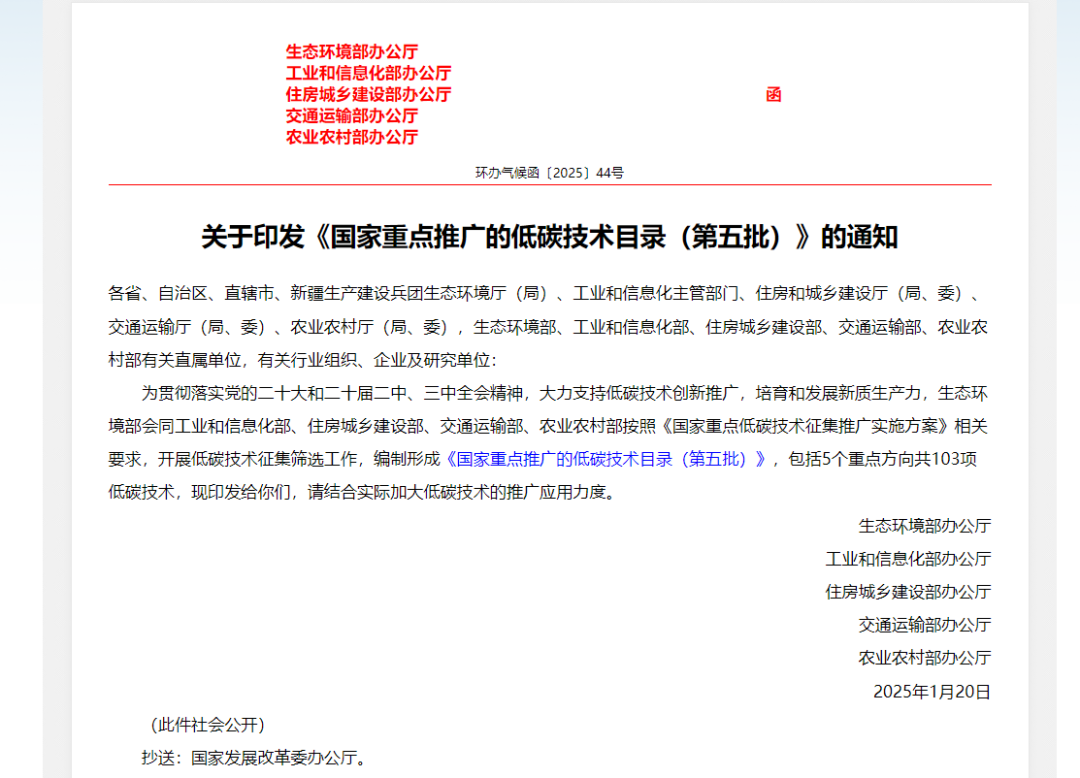Click 交通运输部办公厅 header line
This screenshot has width=1080, height=778.
coord(349,115)
